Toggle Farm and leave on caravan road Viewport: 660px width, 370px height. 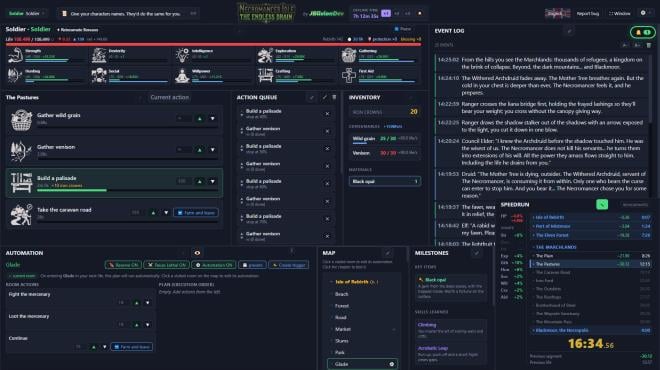pos(196,213)
